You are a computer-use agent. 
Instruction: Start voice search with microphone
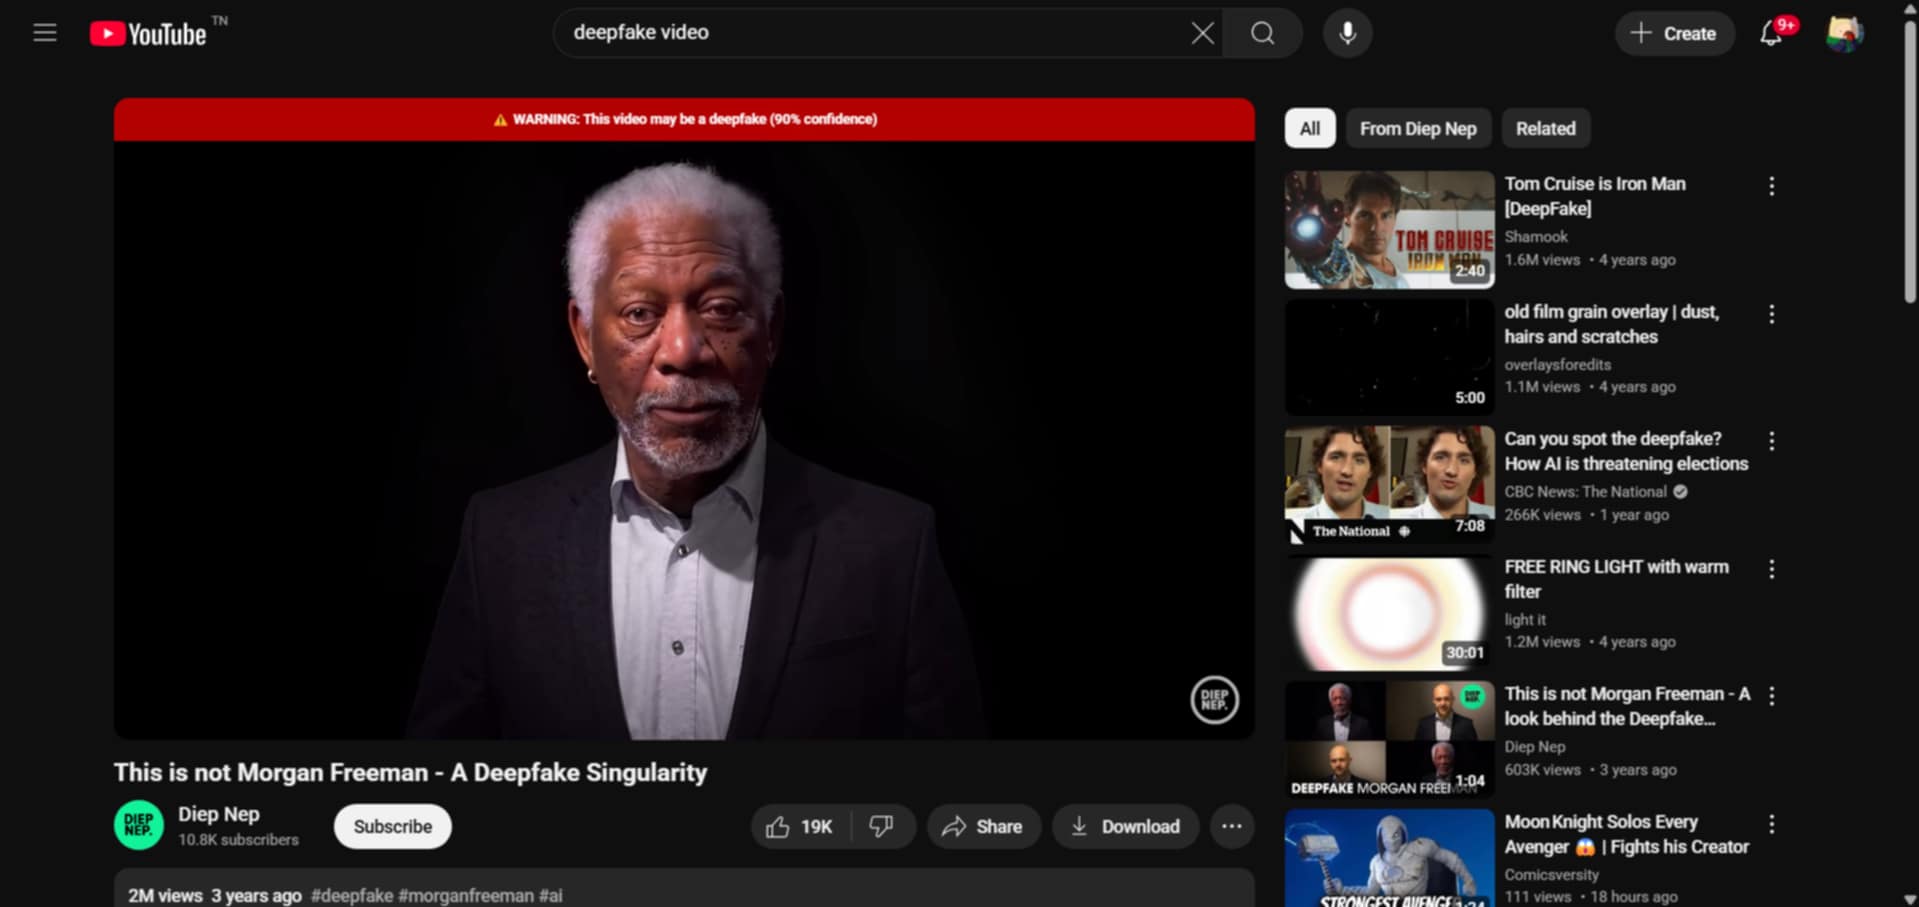pos(1348,33)
